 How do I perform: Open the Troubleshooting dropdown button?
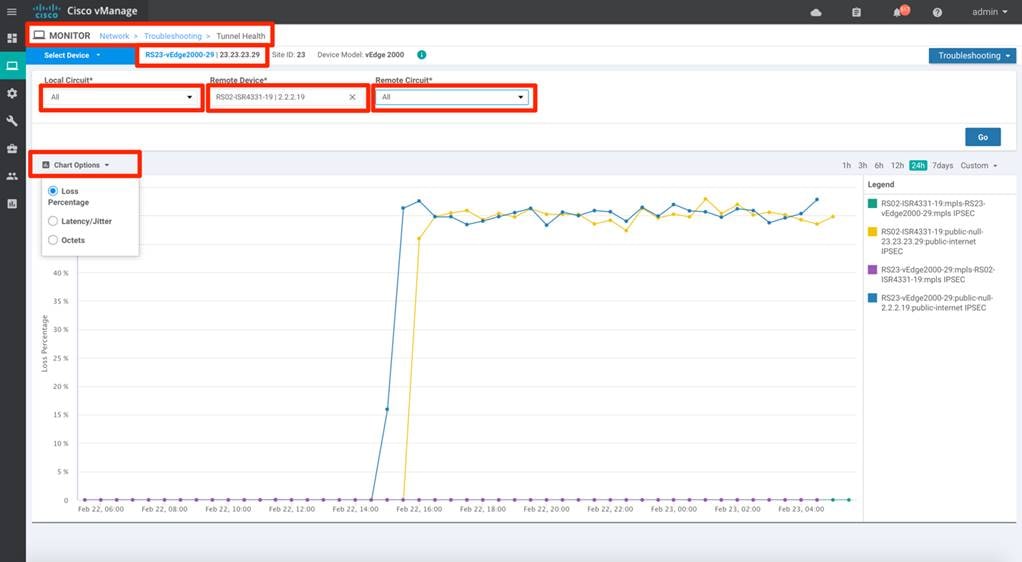click(x=972, y=55)
